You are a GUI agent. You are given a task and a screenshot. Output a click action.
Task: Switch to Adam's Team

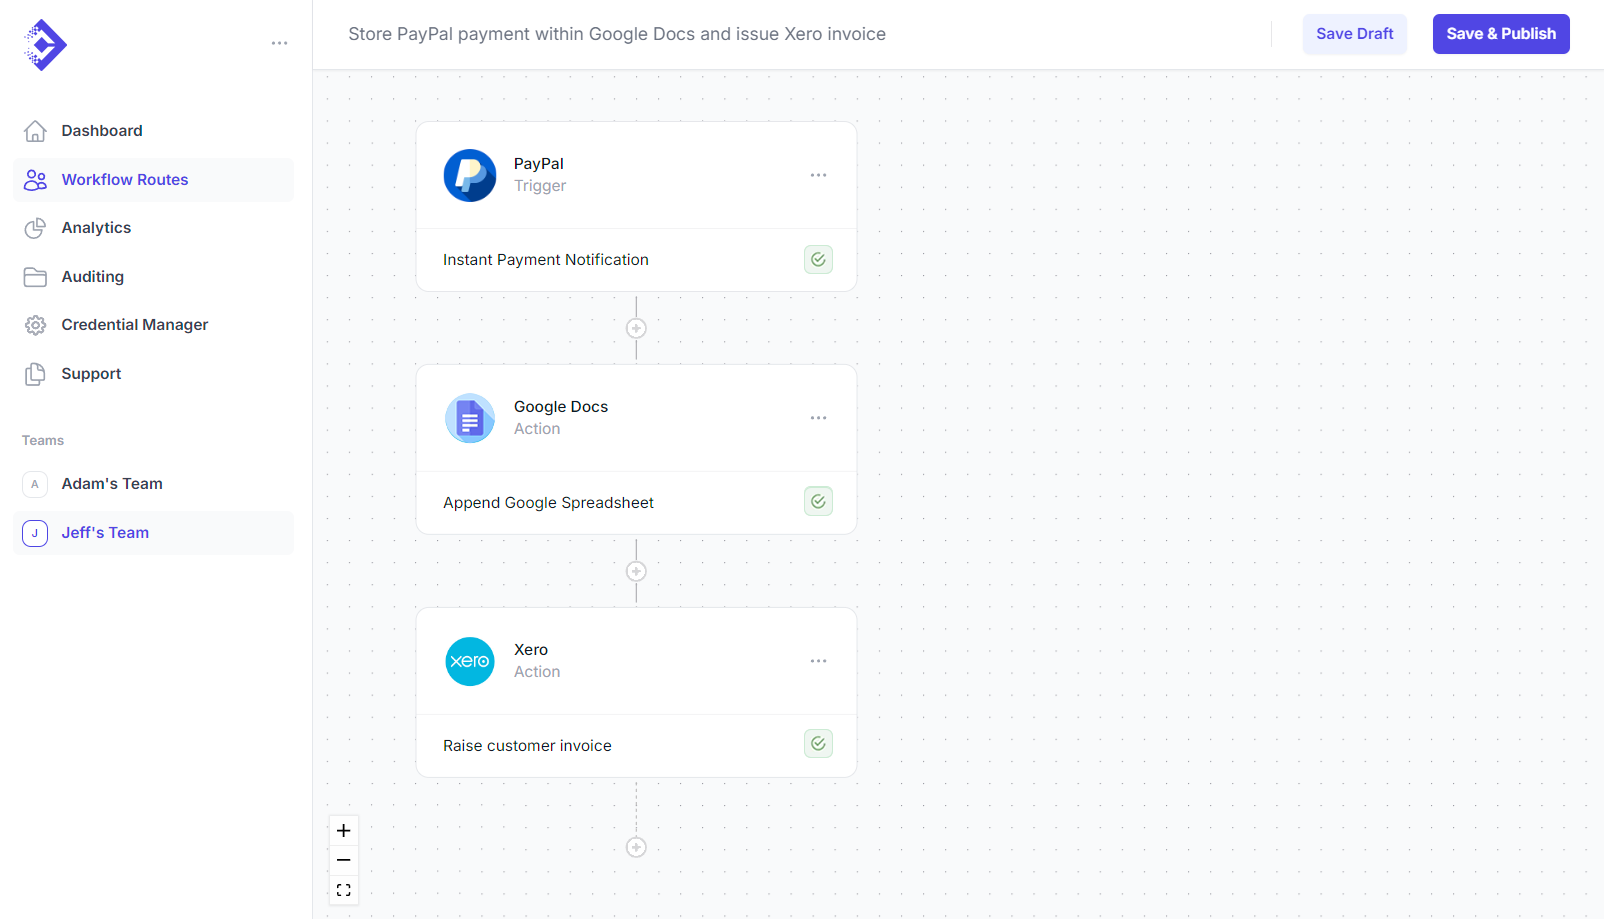[111, 483]
